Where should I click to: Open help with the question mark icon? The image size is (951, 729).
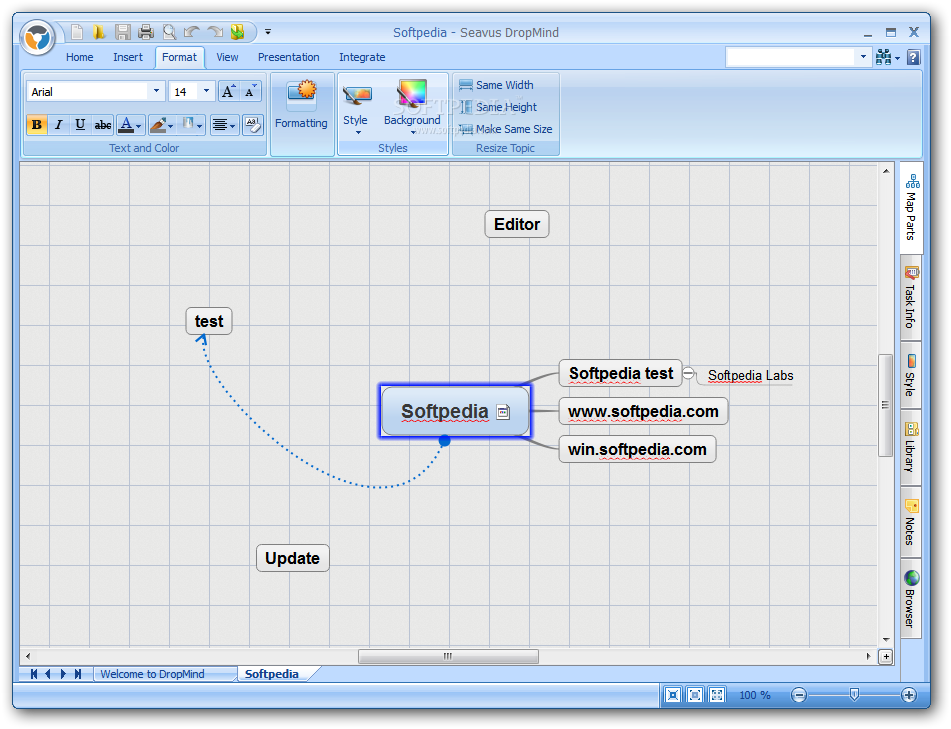point(913,57)
